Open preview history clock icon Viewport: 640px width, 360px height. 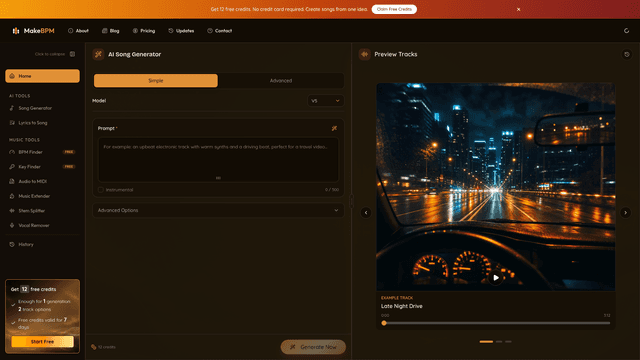pos(627,54)
